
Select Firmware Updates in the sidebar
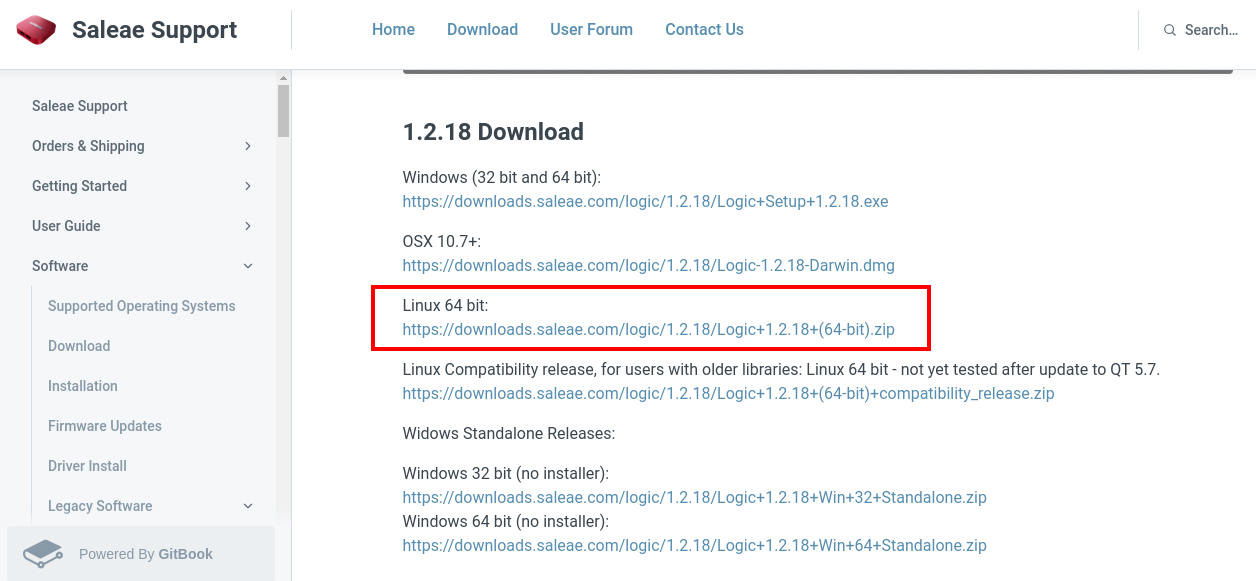coord(104,426)
